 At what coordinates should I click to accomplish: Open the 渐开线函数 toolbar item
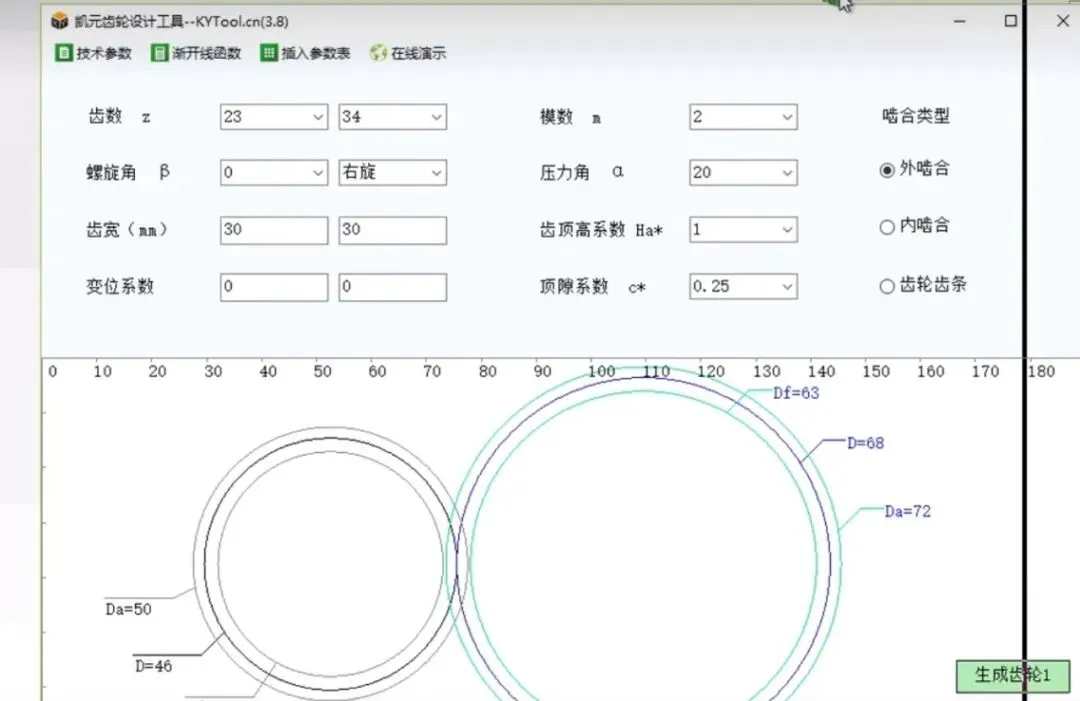coord(196,53)
